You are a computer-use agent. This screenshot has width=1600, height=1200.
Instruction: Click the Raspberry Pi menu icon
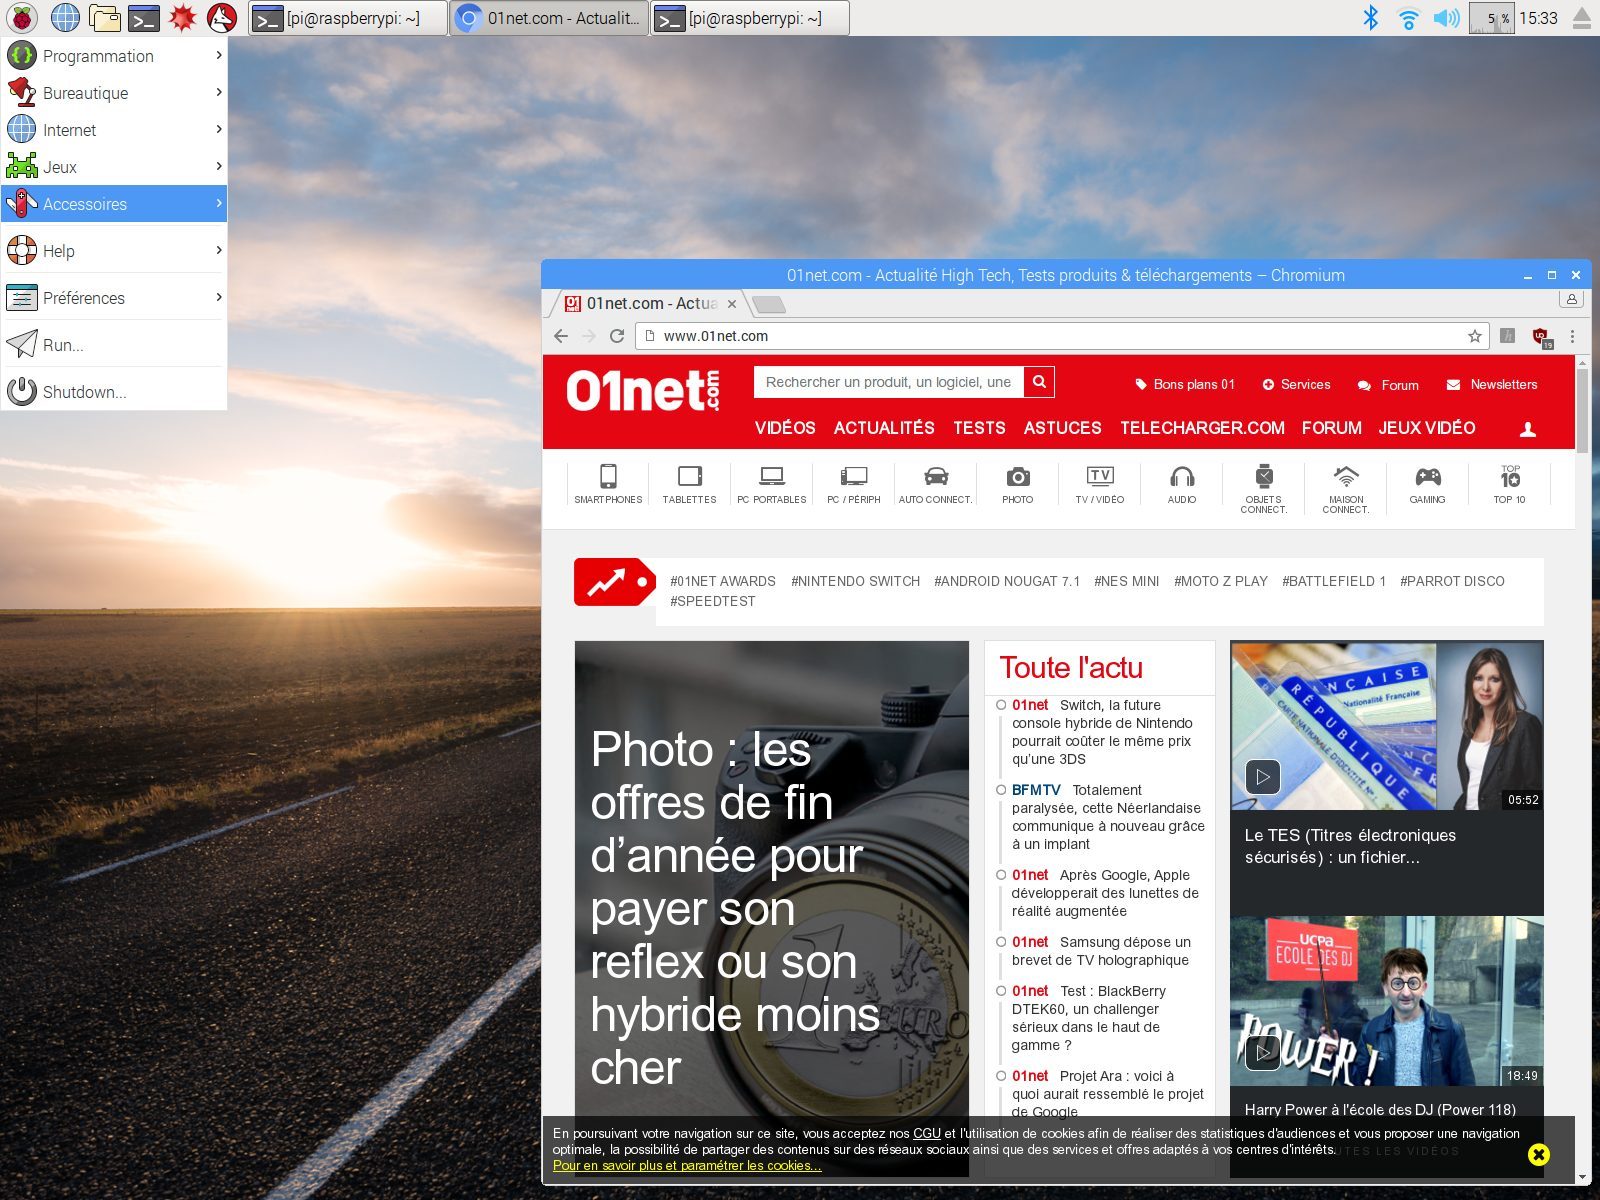pos(21,17)
